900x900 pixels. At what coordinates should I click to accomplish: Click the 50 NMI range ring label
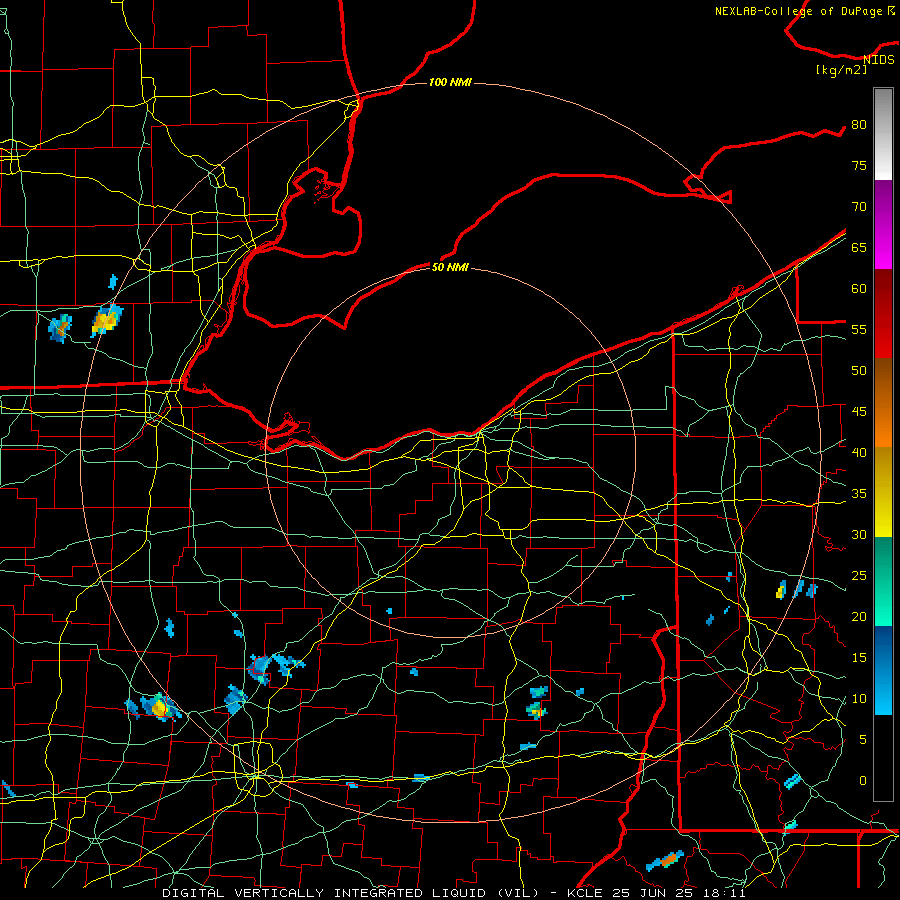pyautogui.click(x=450, y=267)
